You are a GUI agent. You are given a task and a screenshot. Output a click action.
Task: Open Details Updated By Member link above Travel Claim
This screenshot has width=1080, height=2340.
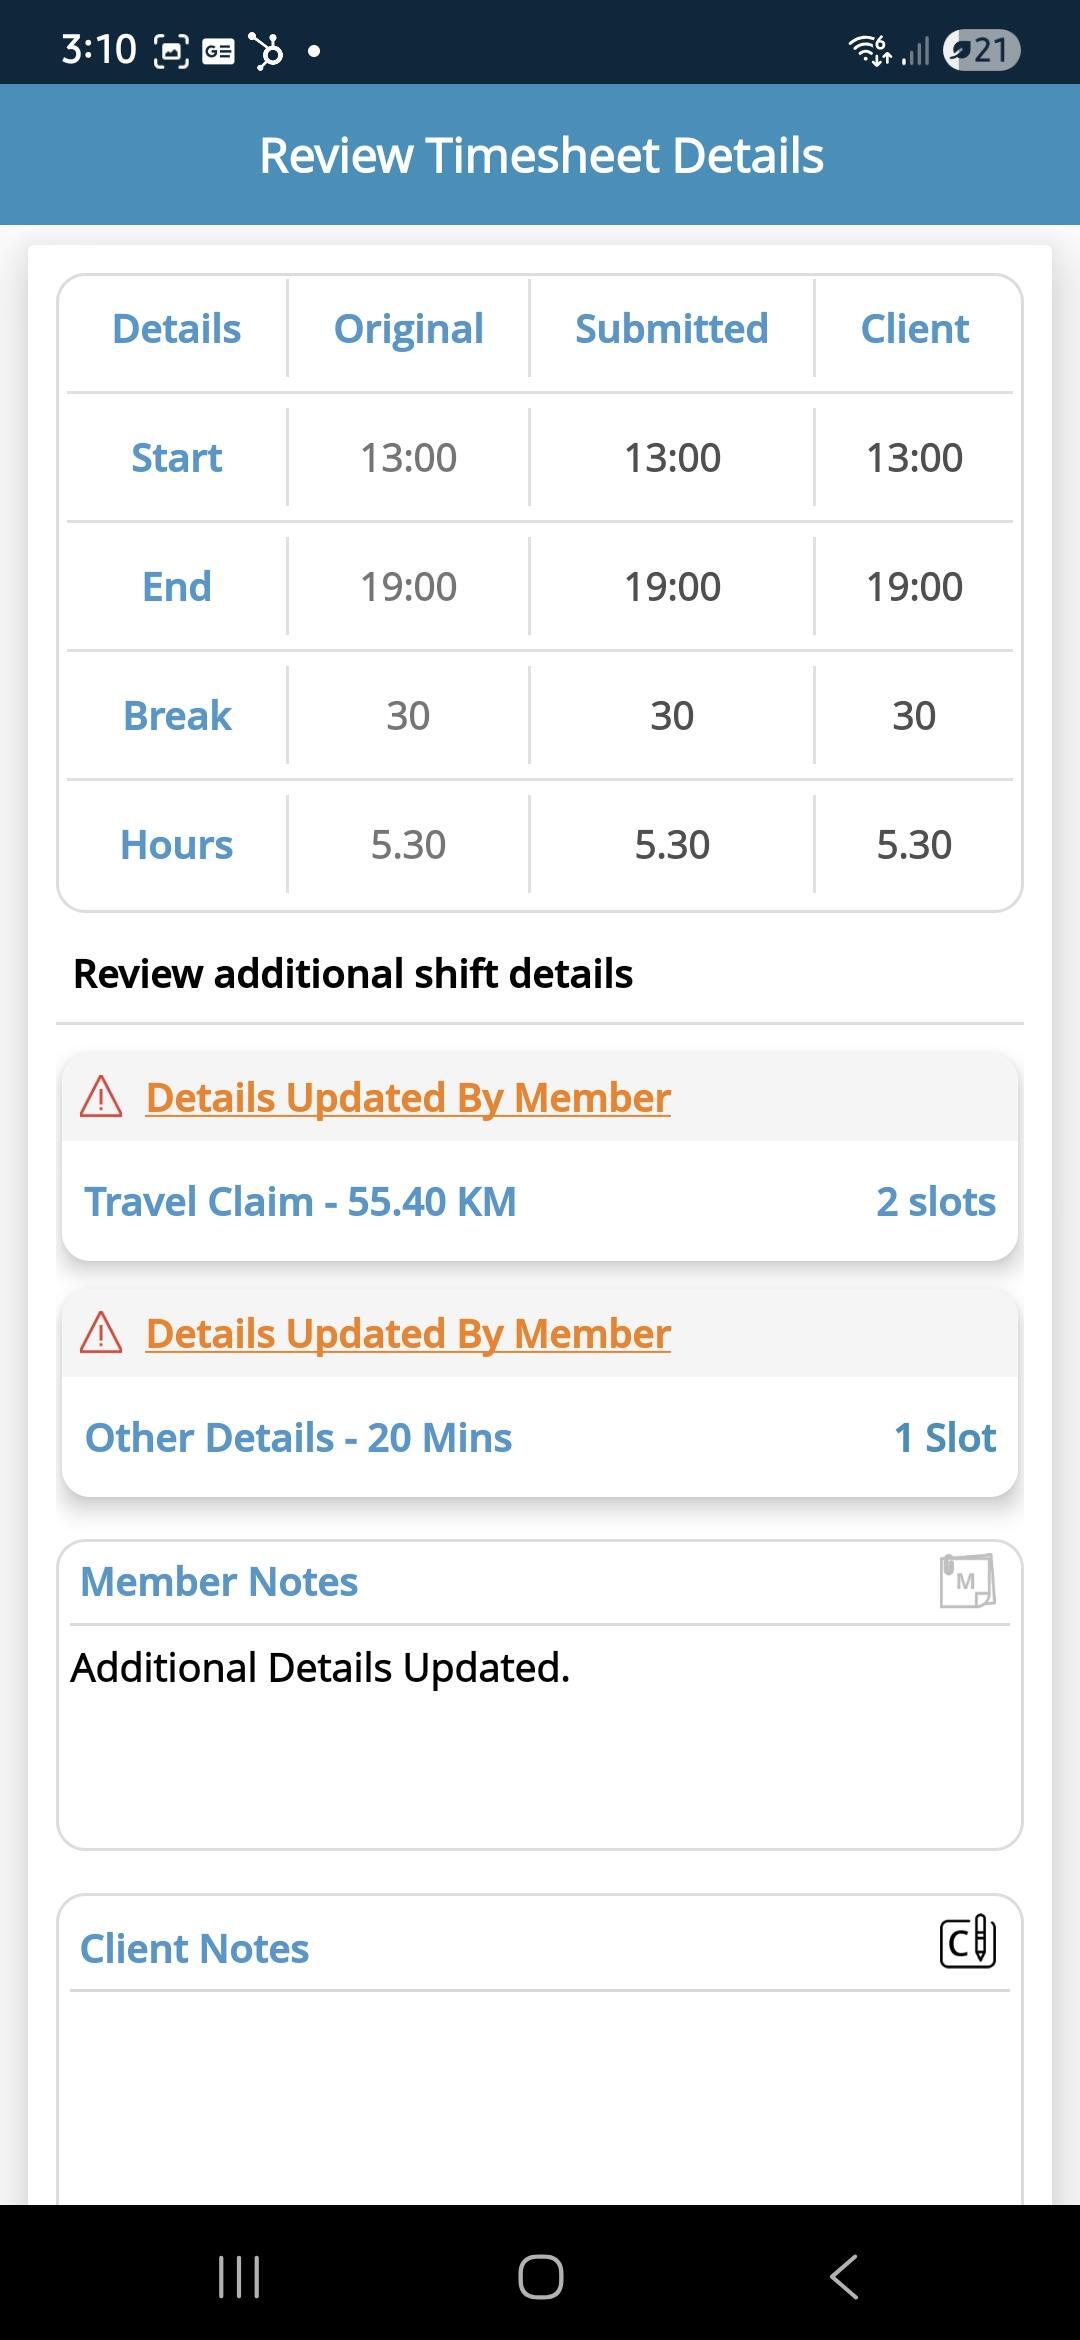point(408,1097)
